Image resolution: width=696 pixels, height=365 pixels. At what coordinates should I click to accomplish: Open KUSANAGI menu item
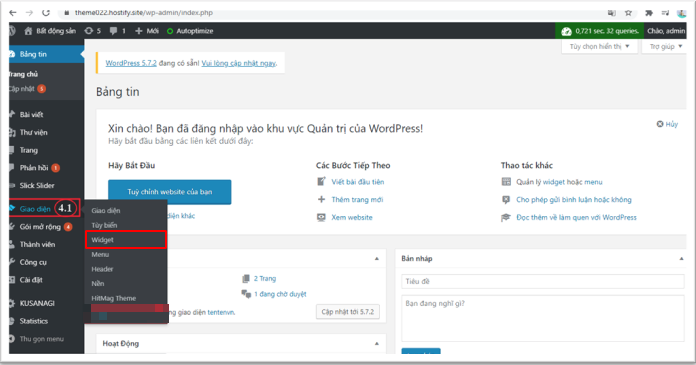[46, 303]
